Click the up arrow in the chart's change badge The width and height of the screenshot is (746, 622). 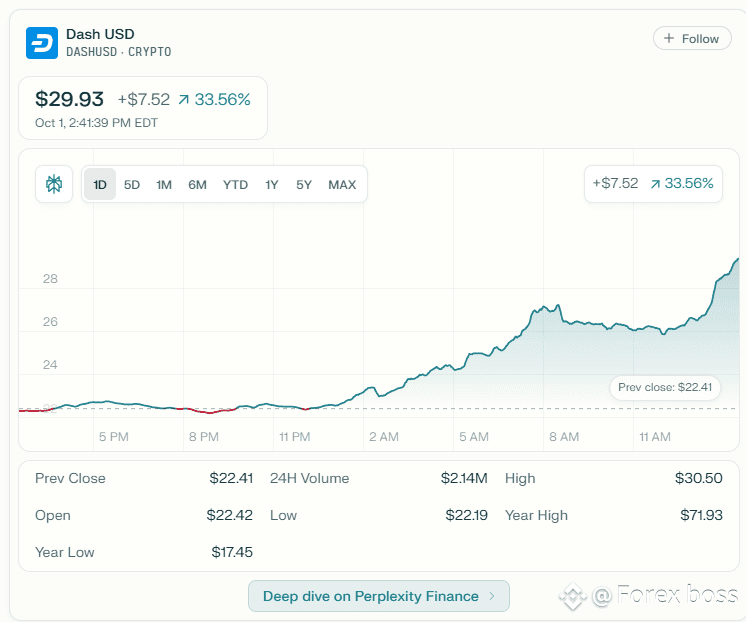655,184
